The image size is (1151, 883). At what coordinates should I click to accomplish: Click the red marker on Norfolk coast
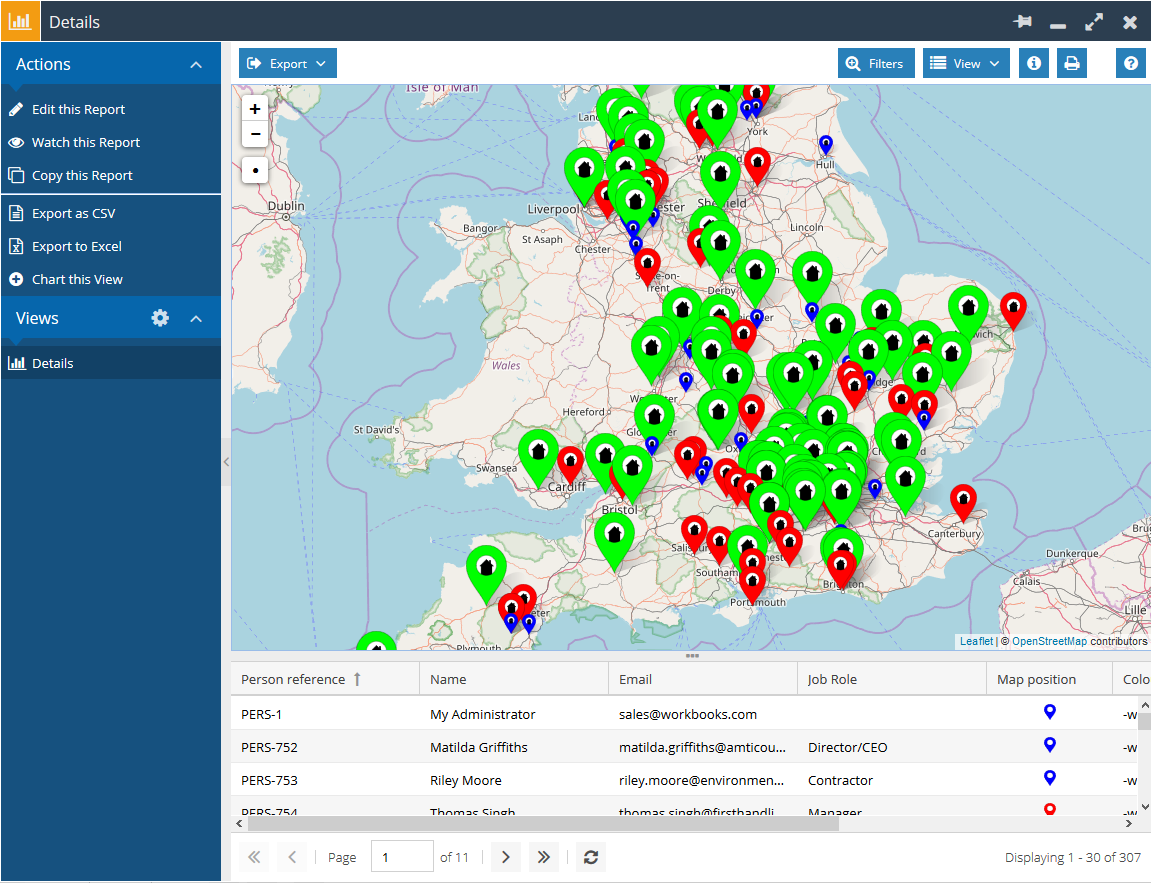point(1013,310)
